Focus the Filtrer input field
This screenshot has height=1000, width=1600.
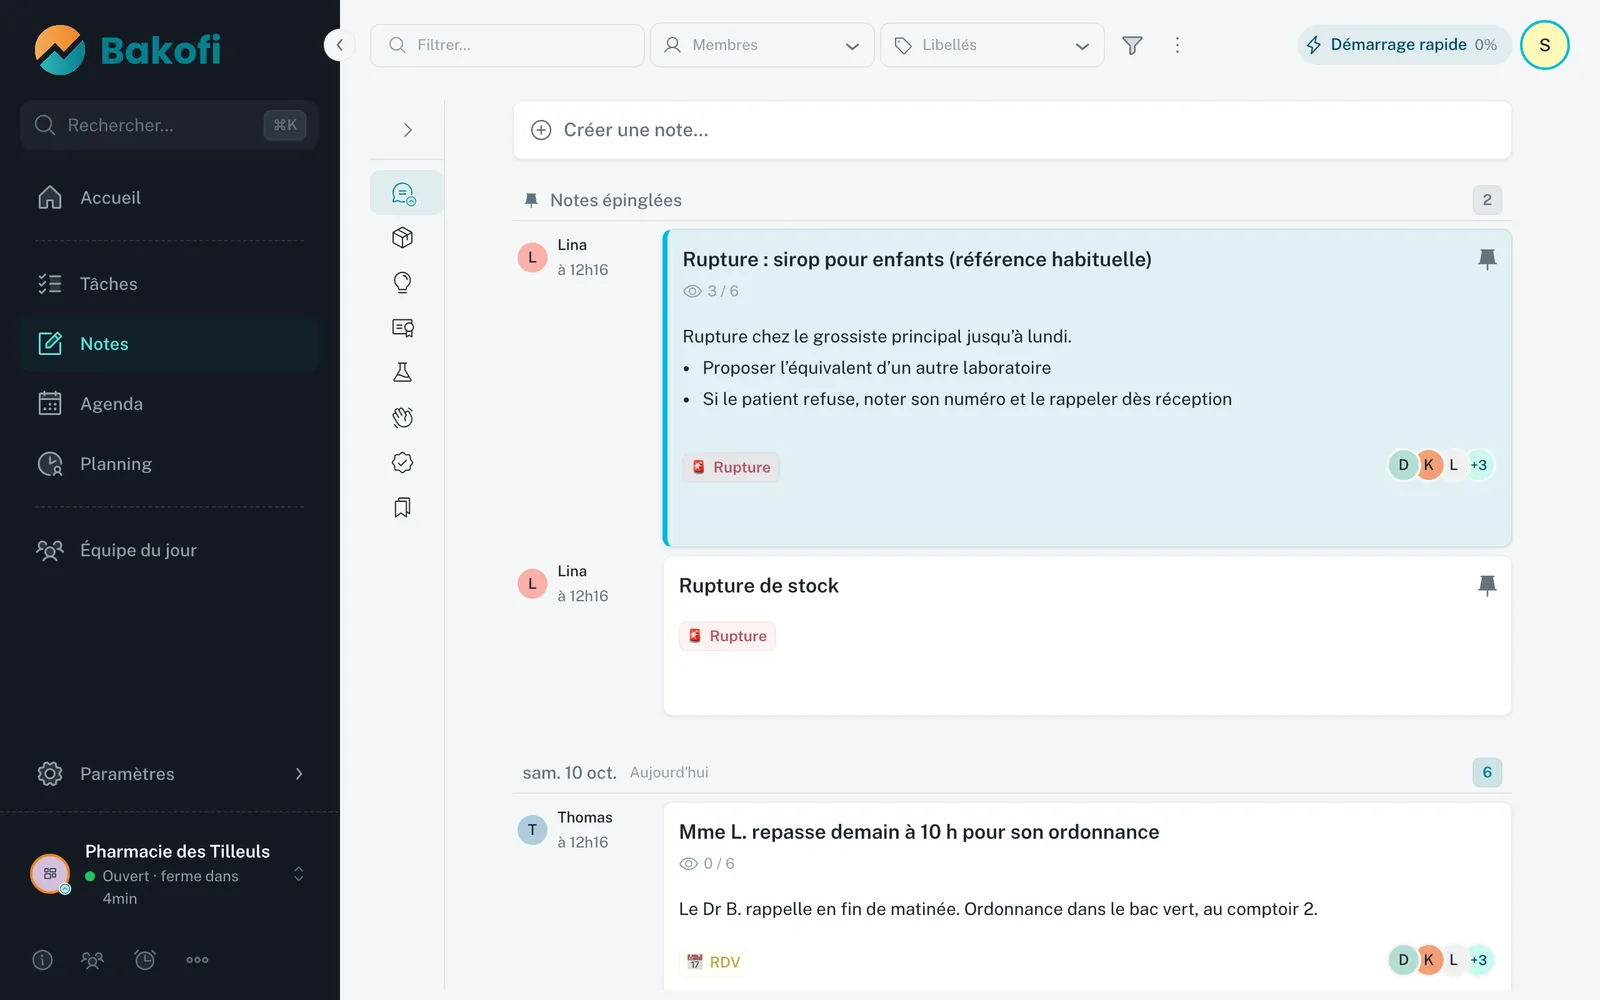[x=507, y=45]
